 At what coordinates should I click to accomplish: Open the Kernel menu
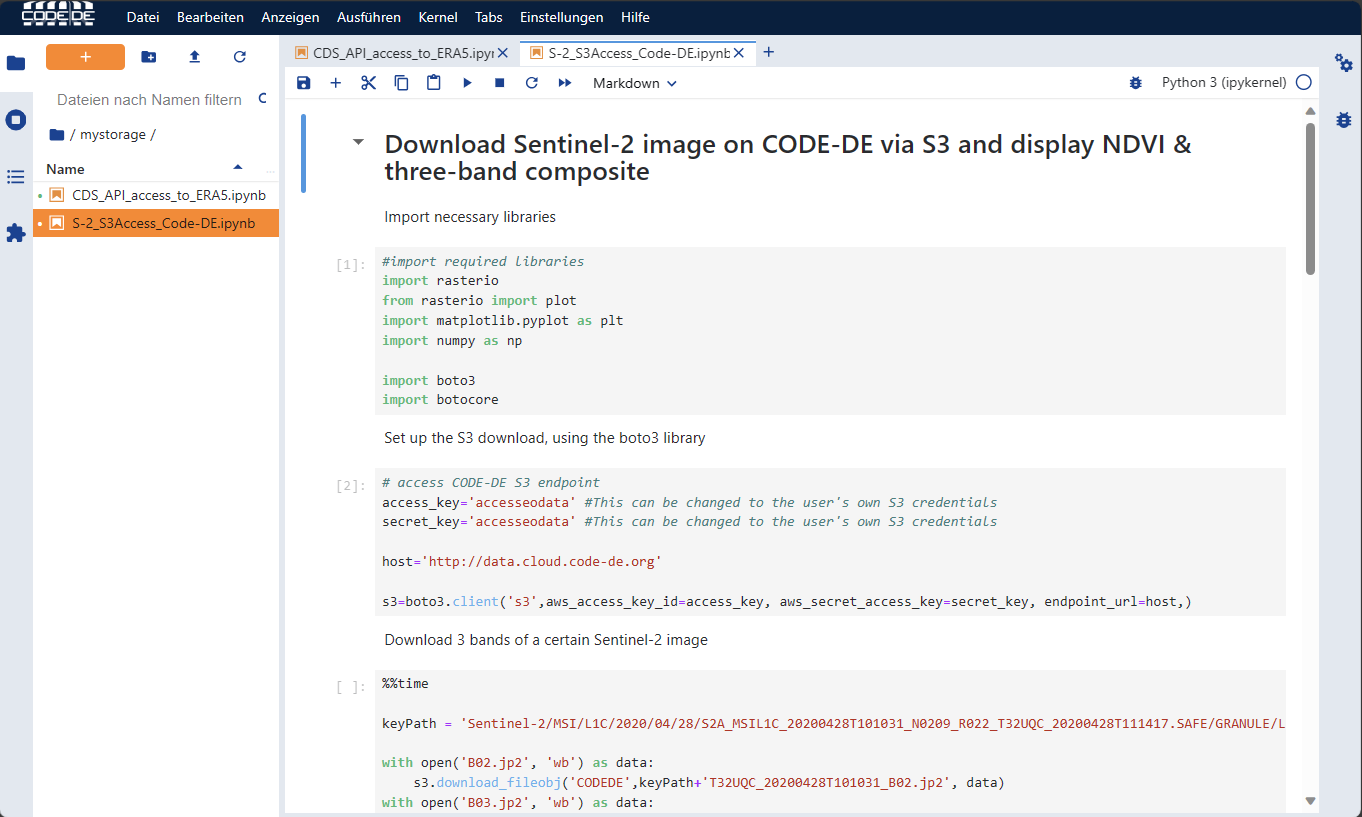438,17
